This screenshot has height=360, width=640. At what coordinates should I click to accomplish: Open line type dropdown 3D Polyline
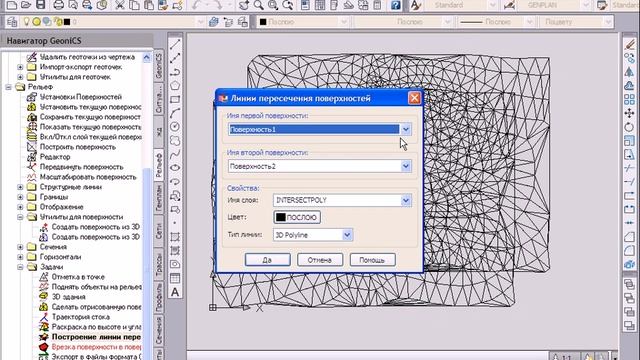click(347, 235)
